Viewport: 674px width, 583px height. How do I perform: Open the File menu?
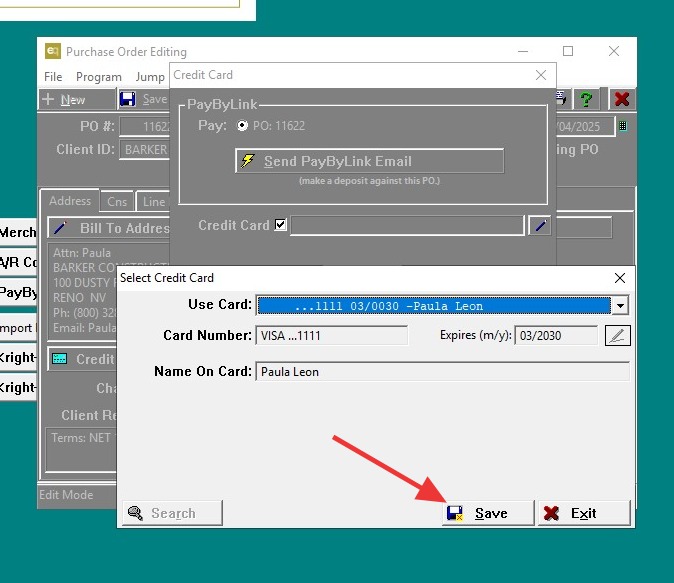click(53, 77)
